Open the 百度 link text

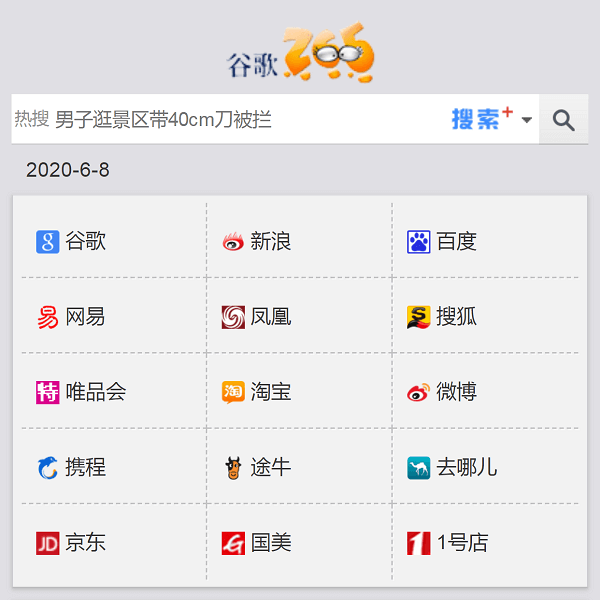point(457,241)
